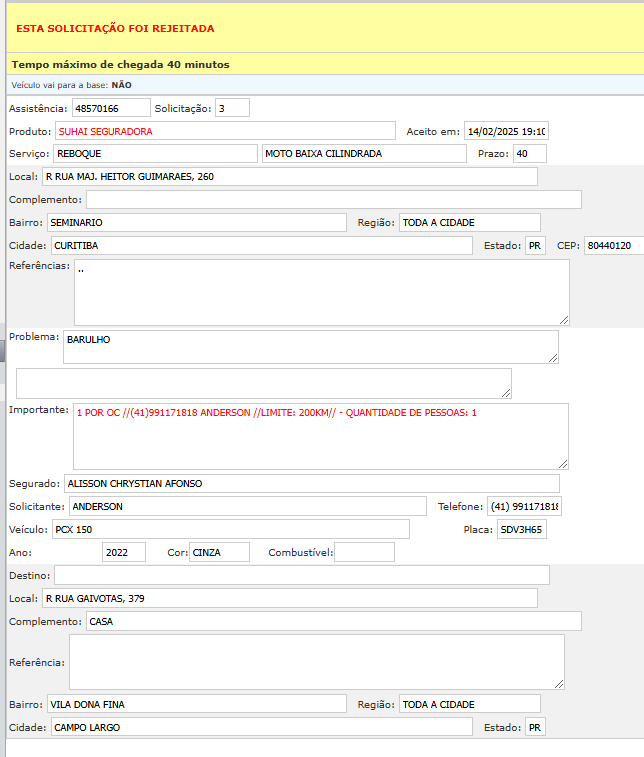This screenshot has width=644, height=757.
Task: Focus the Telefone field
Action: pos(524,507)
